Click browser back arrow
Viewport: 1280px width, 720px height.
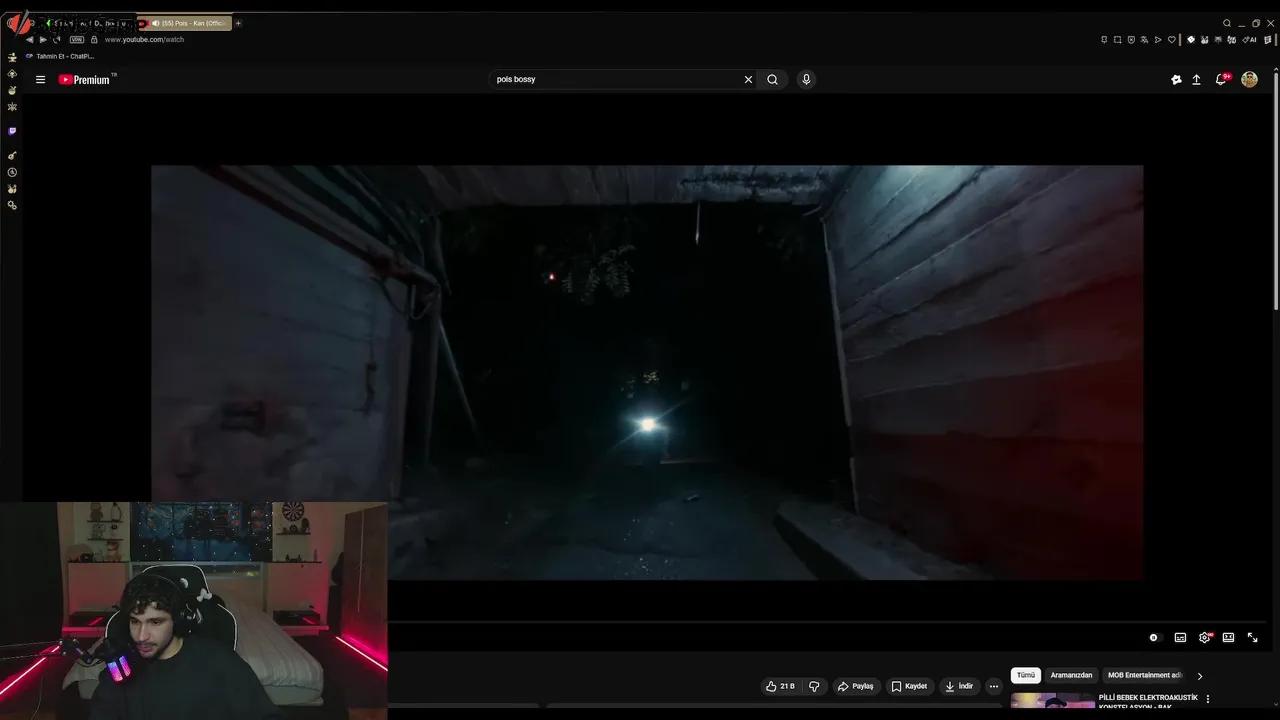pyautogui.click(x=29, y=39)
